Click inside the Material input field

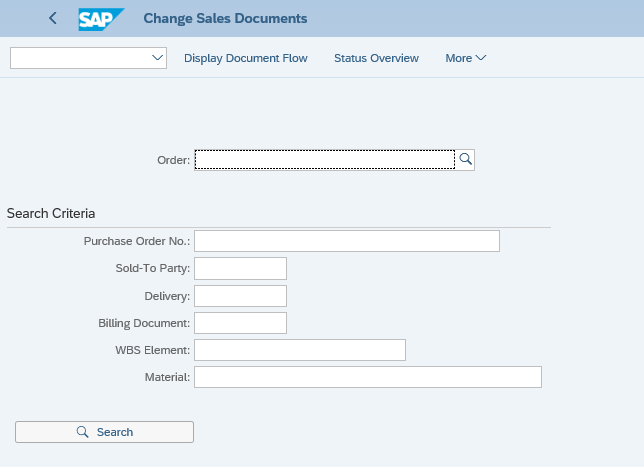pyautogui.click(x=367, y=377)
